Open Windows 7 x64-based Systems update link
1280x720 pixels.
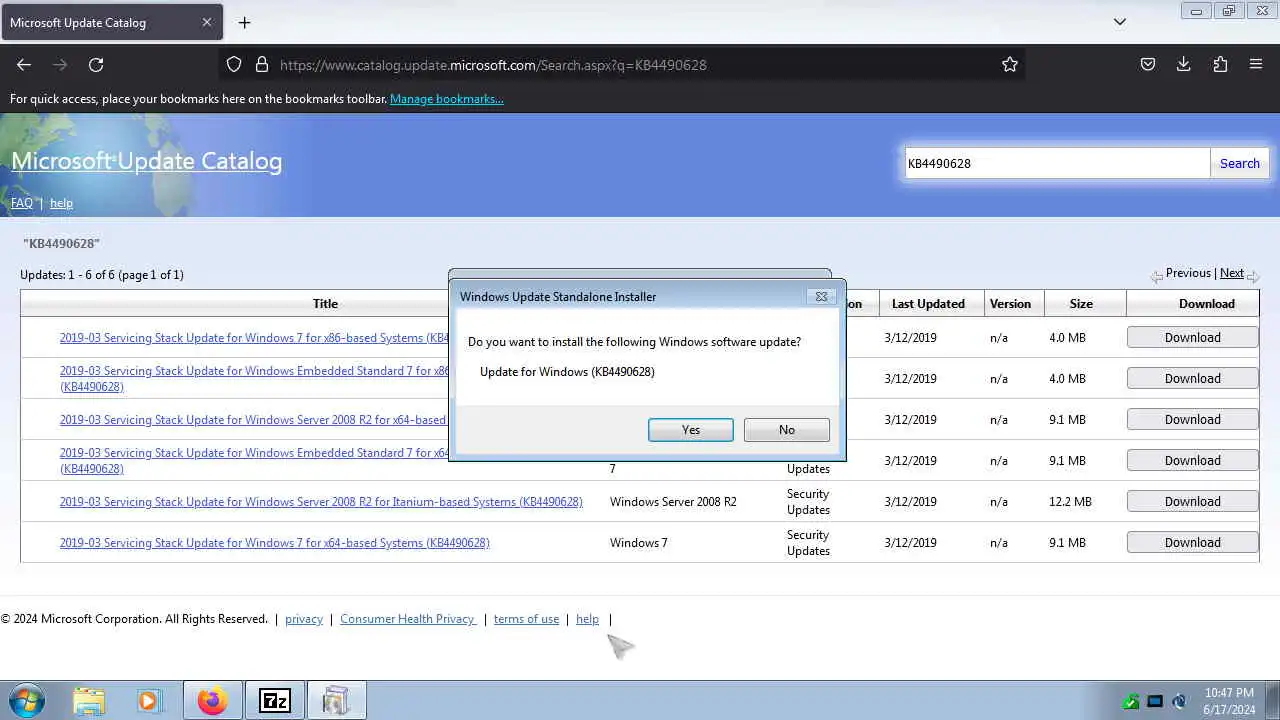274,543
